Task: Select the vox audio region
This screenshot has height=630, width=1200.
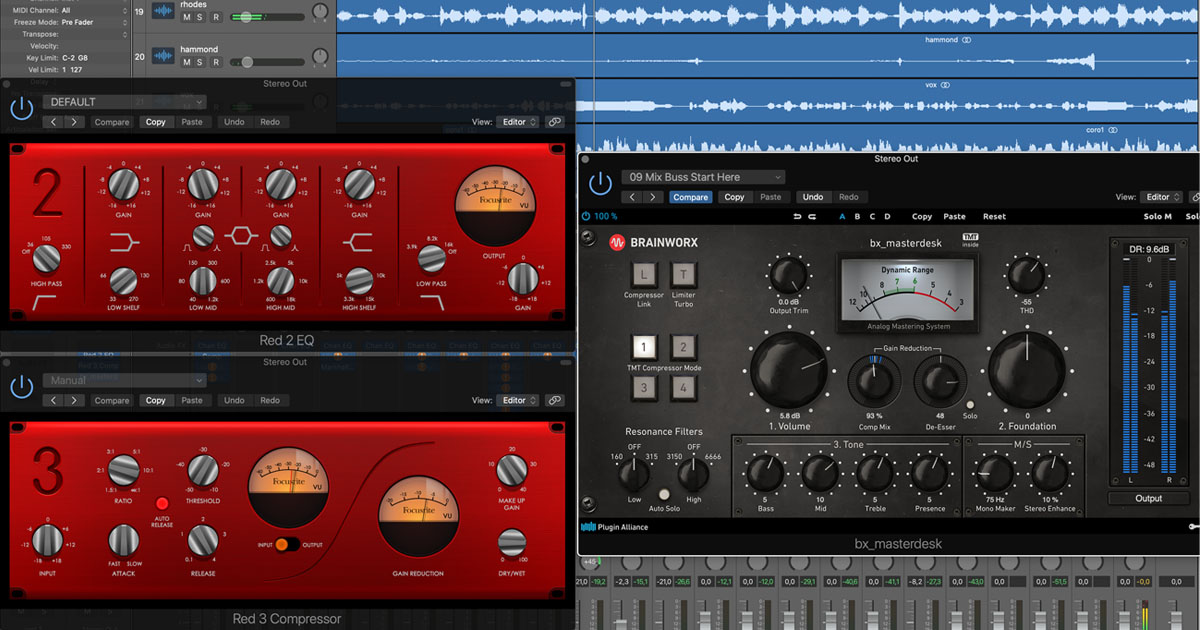Action: pos(766,102)
